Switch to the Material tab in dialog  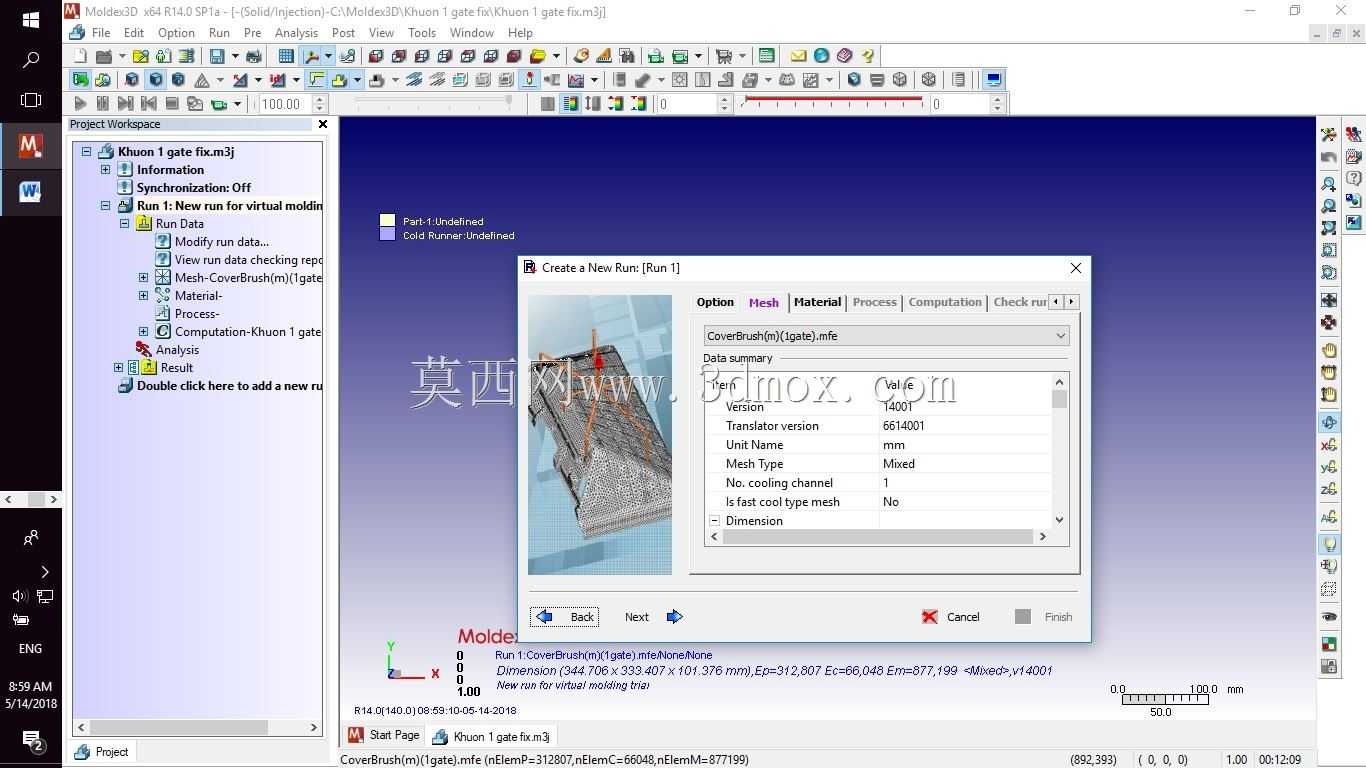point(817,302)
